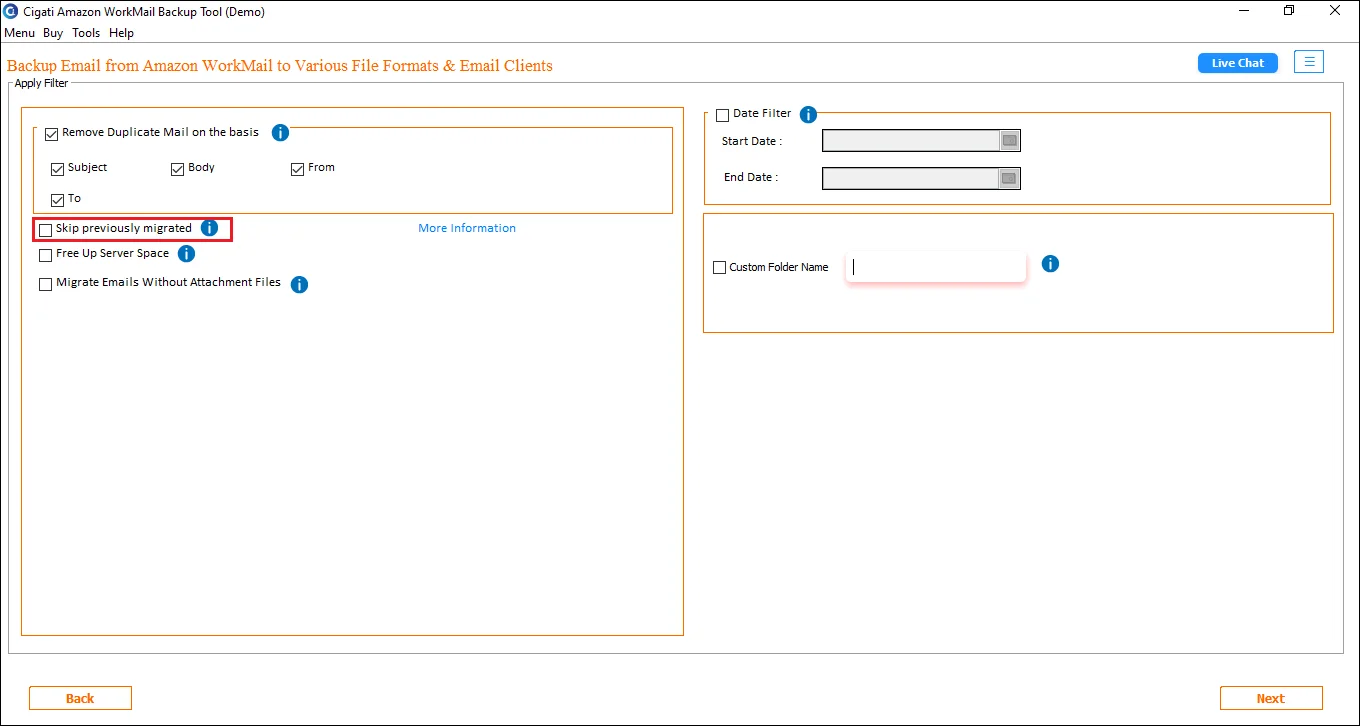
Task: Uncheck Remove Duplicate Mail on the basis
Action: coord(52,134)
